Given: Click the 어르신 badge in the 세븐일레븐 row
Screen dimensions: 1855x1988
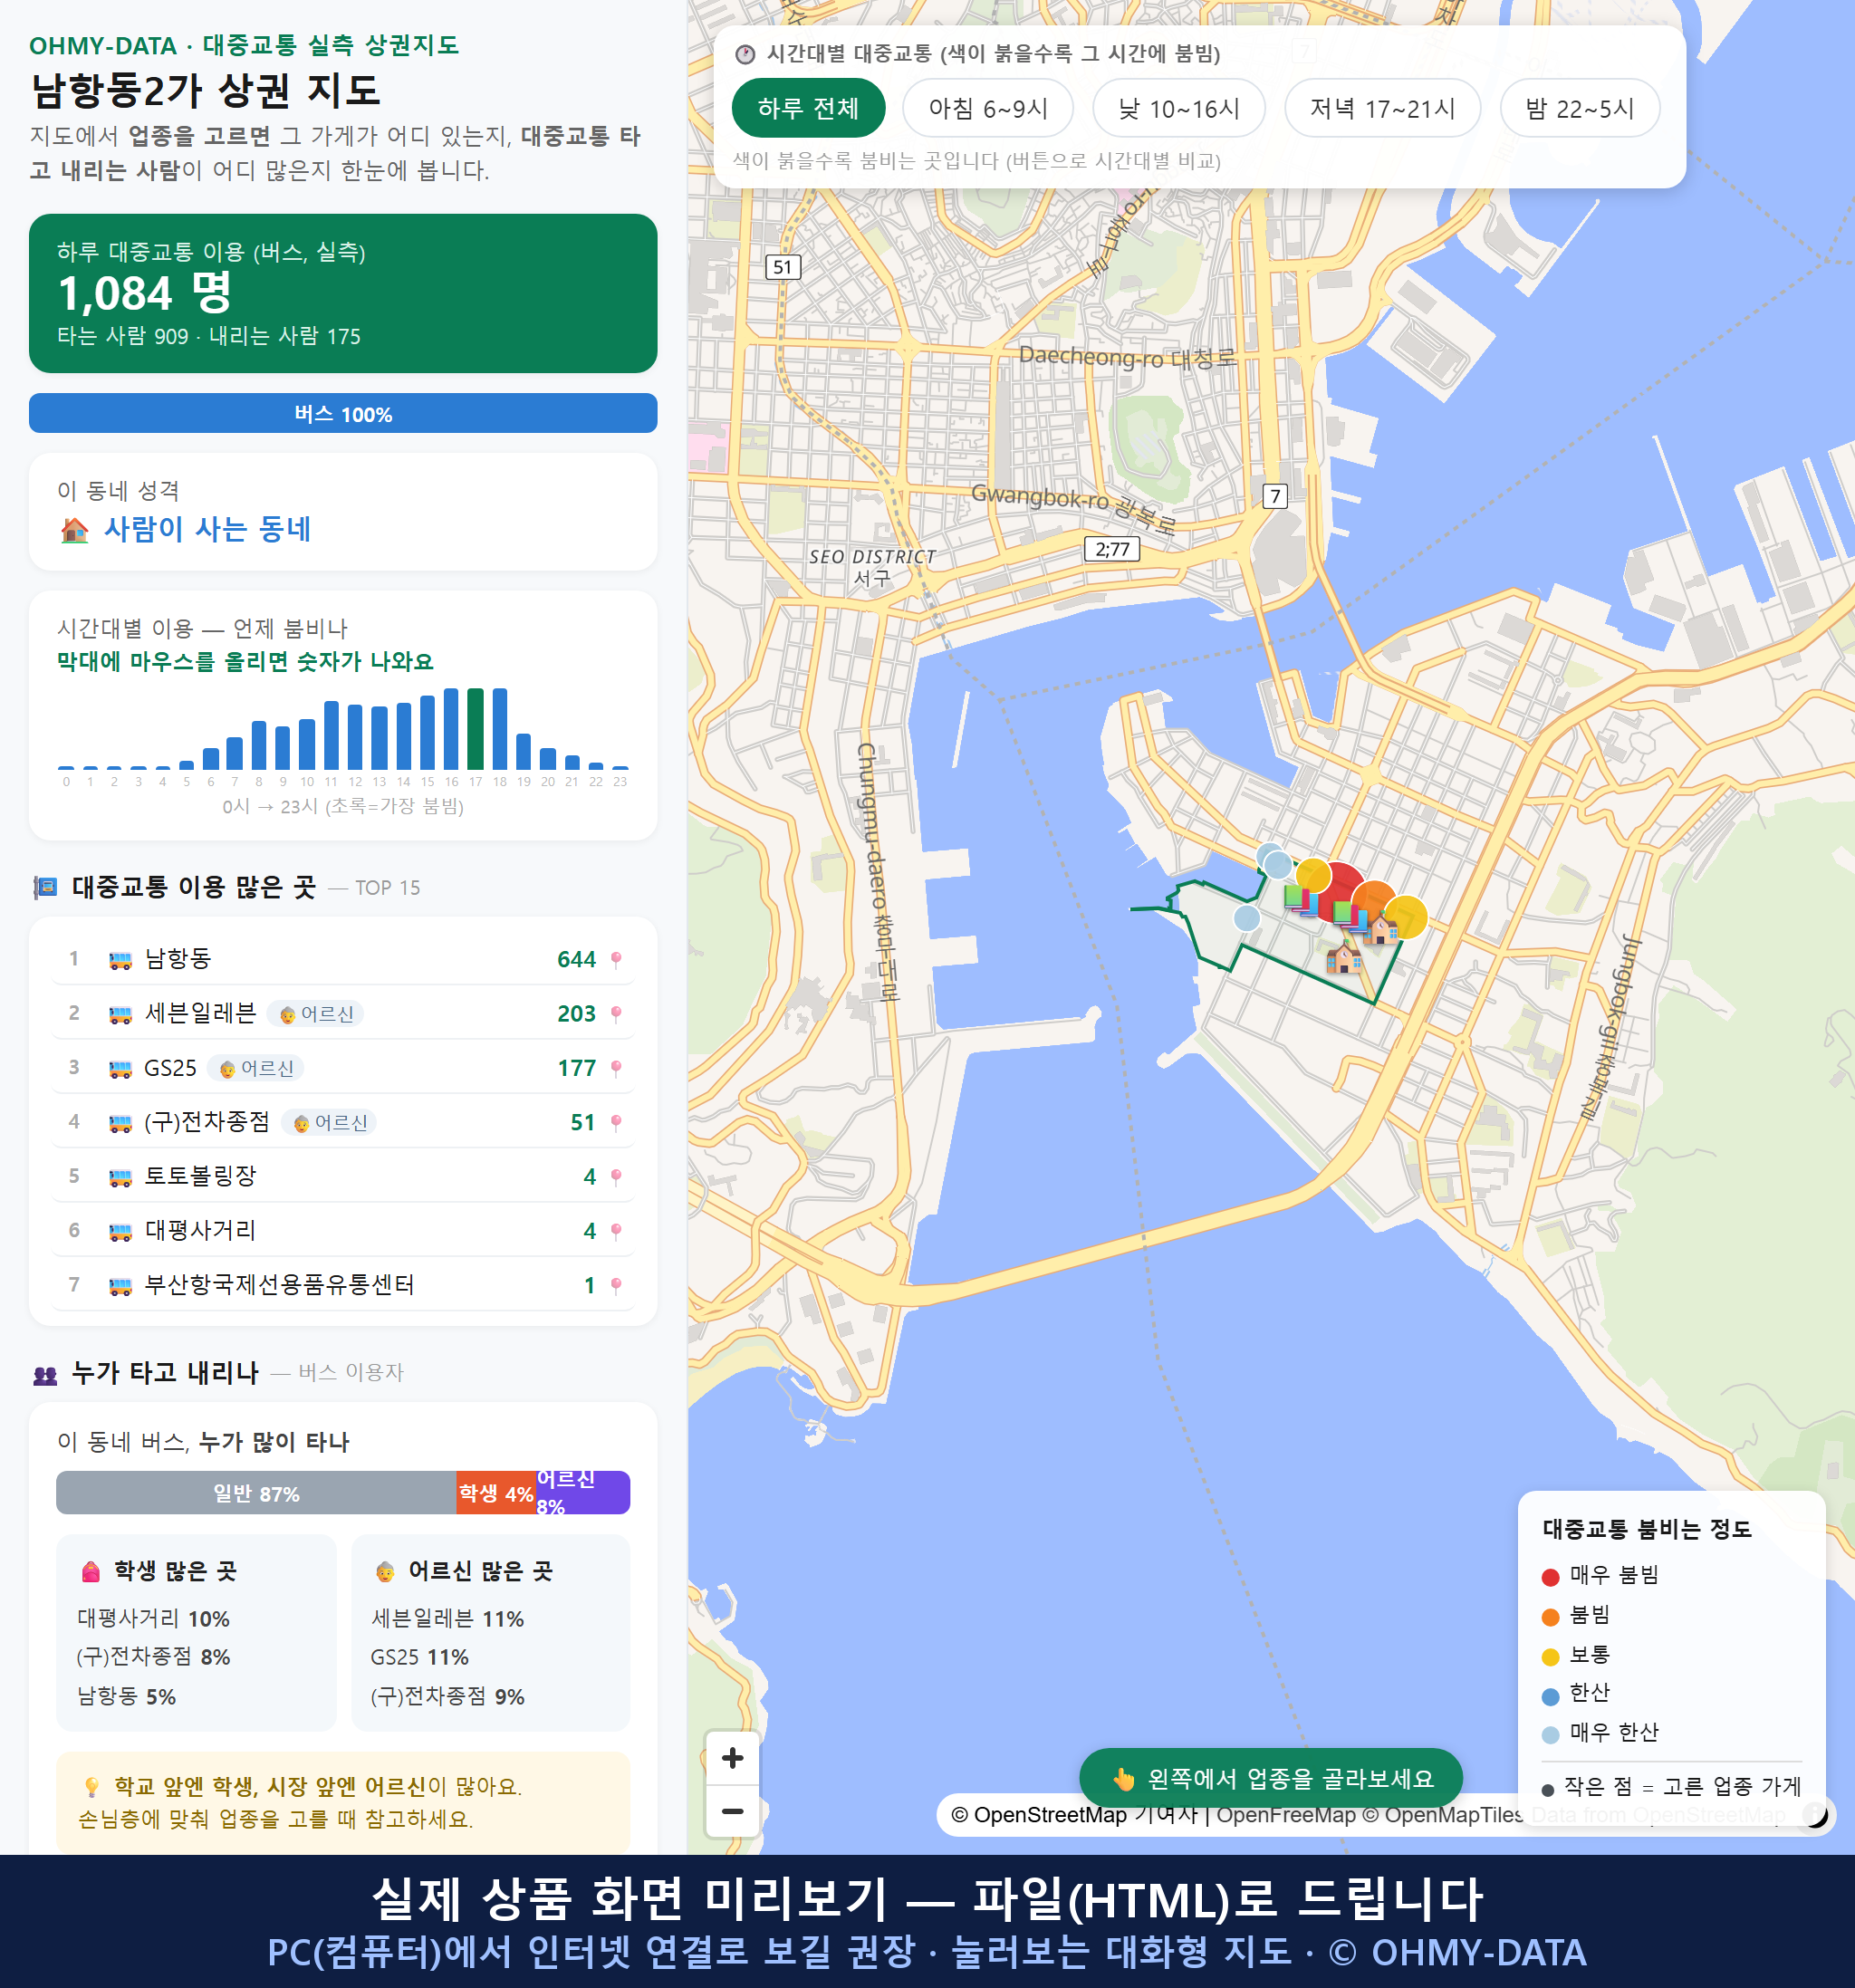Looking at the screenshot, I should click(x=315, y=1014).
